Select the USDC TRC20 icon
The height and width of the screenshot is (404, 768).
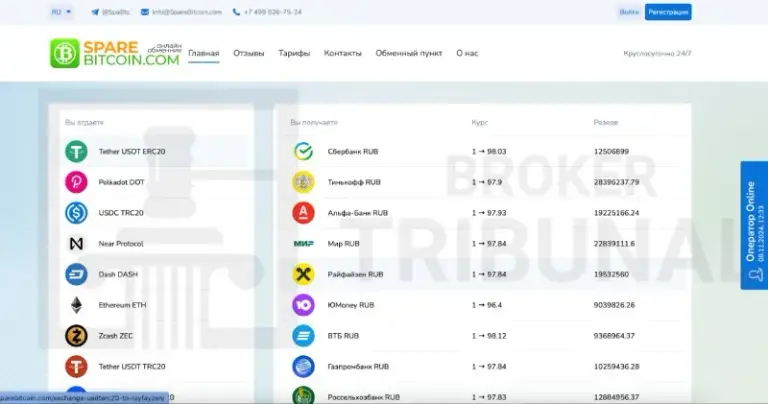[76, 213]
